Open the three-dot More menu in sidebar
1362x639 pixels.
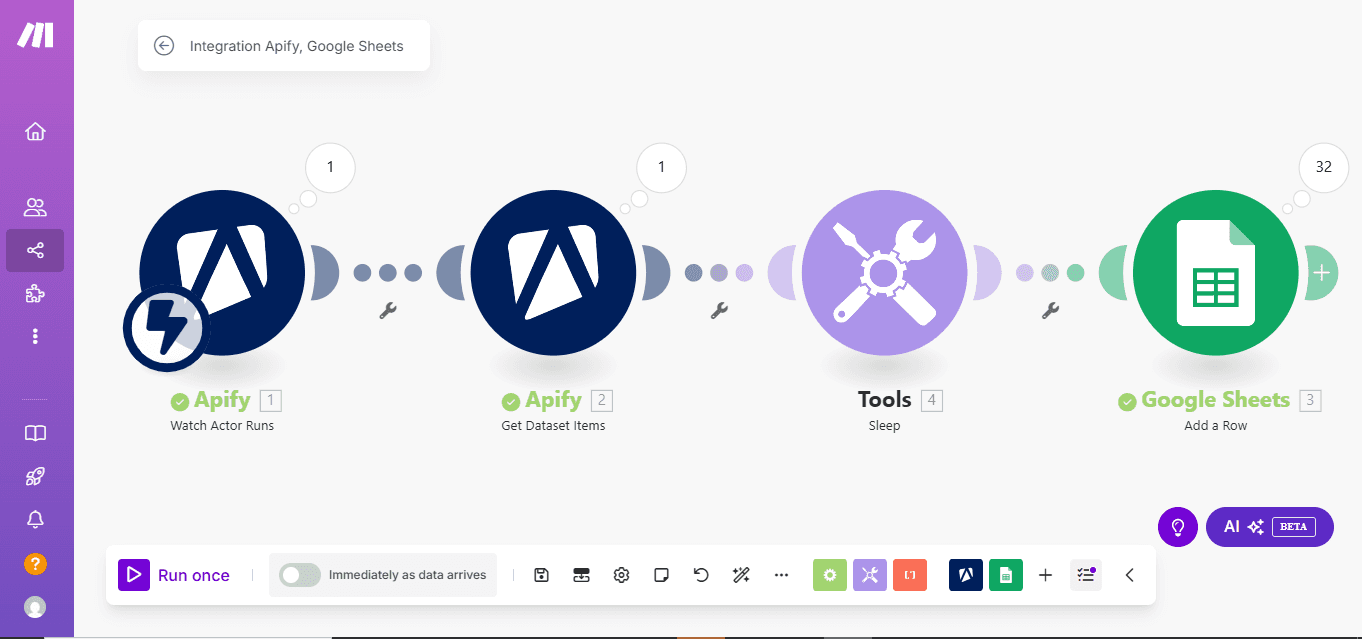coord(35,336)
